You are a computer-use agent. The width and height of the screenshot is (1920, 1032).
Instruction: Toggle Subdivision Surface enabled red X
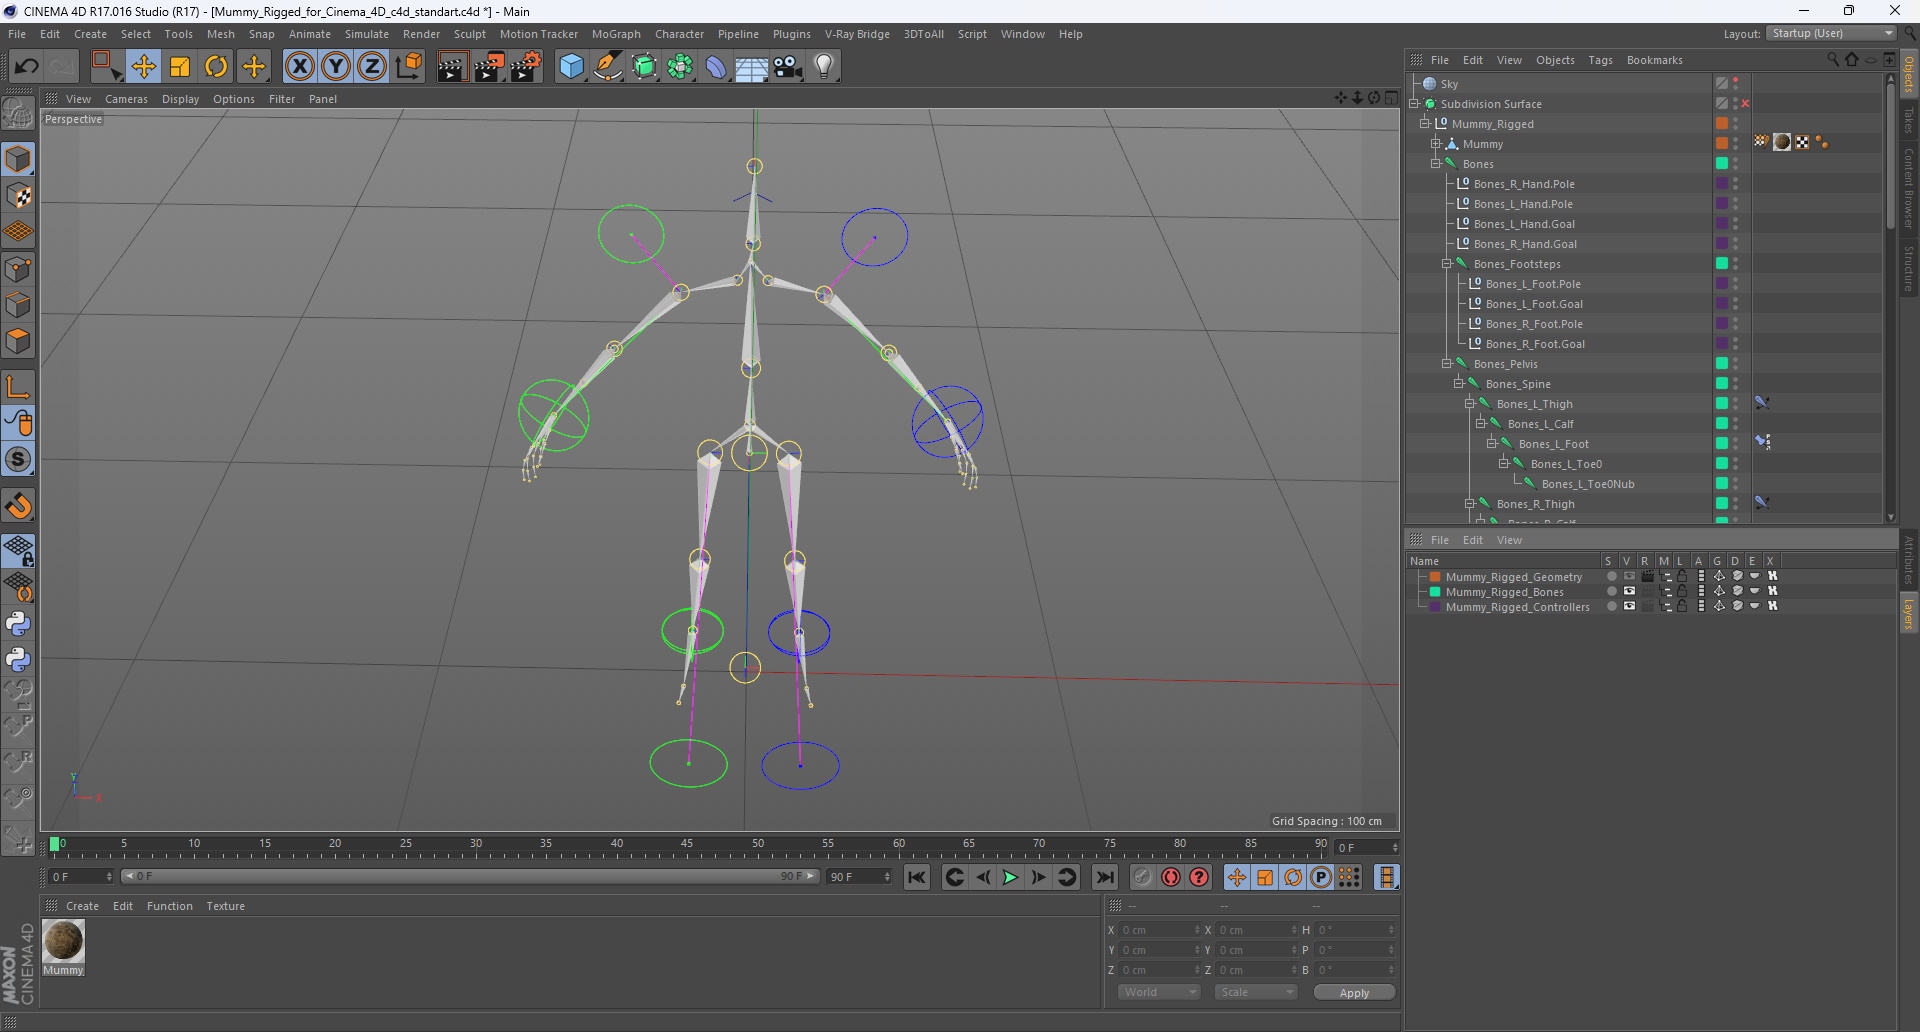(1745, 104)
